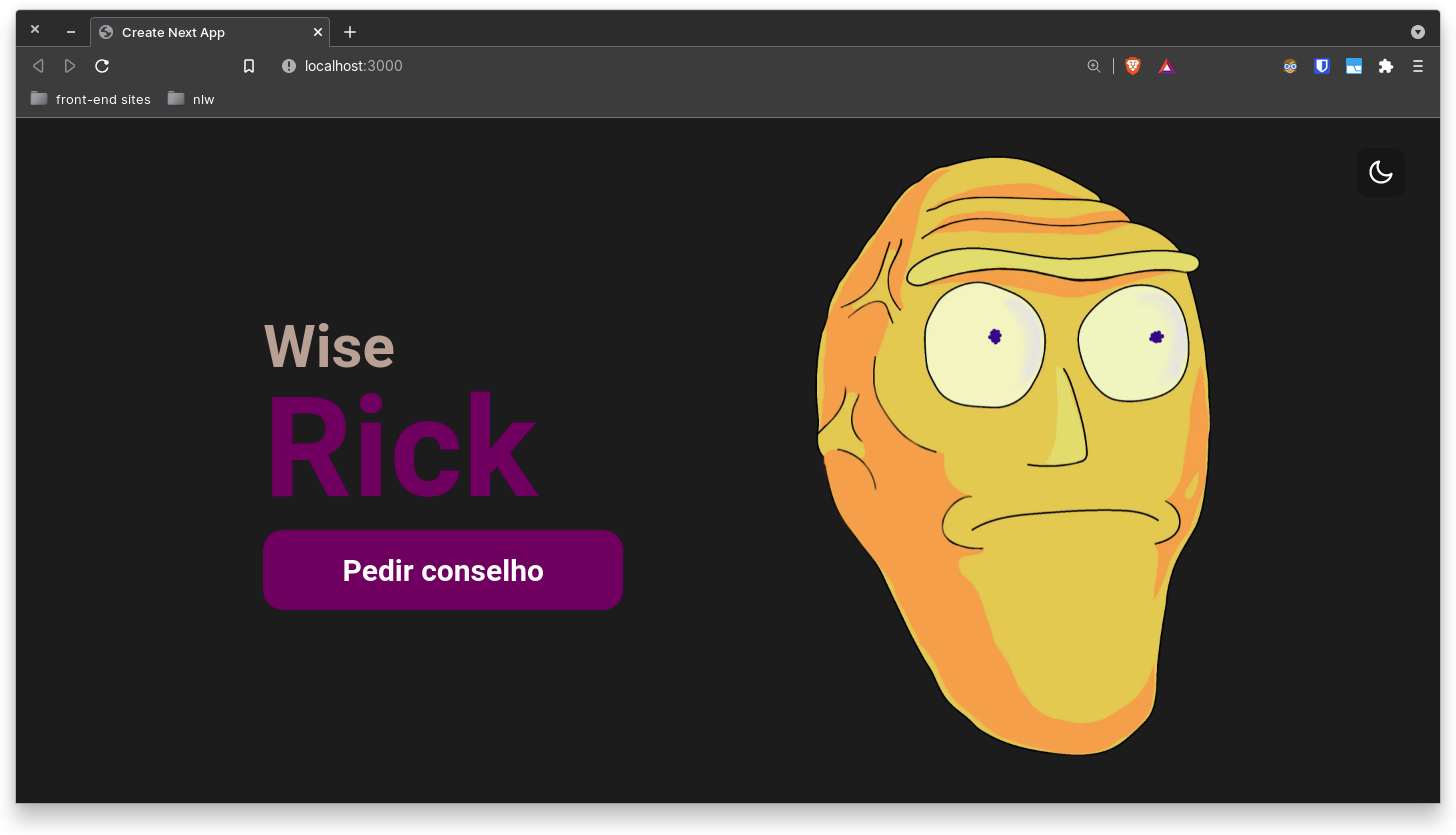Toggle dark mode with the moon icon
Image resolution: width=1456 pixels, height=835 pixels.
1380,172
